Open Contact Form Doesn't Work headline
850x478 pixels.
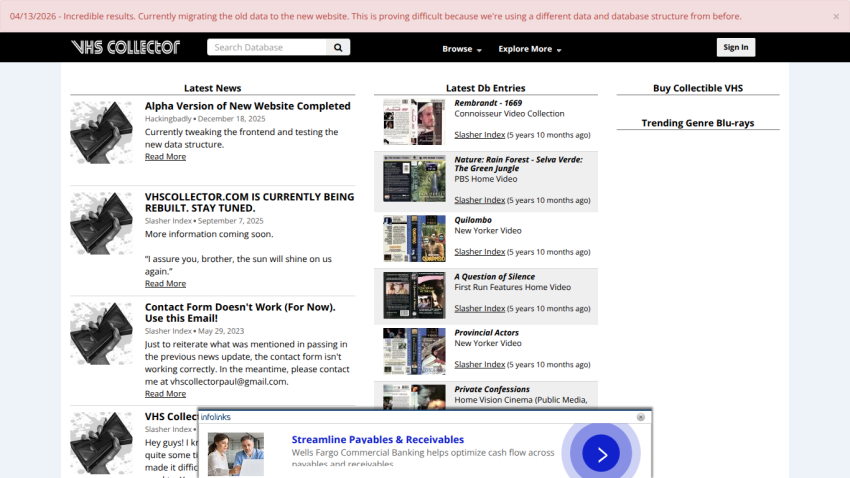point(240,313)
